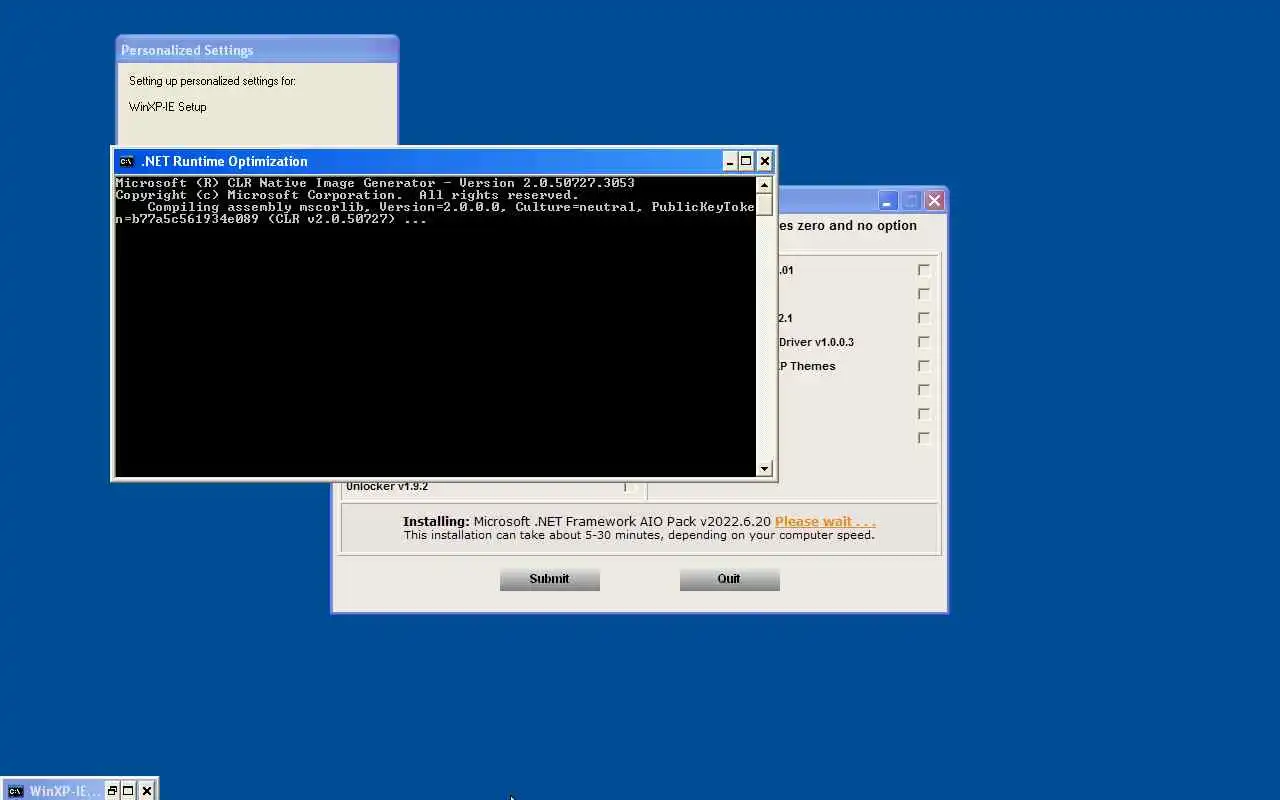Screen dimensions: 1280x800
Task: Click the console vertical scrollbar thumb
Action: click(x=764, y=204)
